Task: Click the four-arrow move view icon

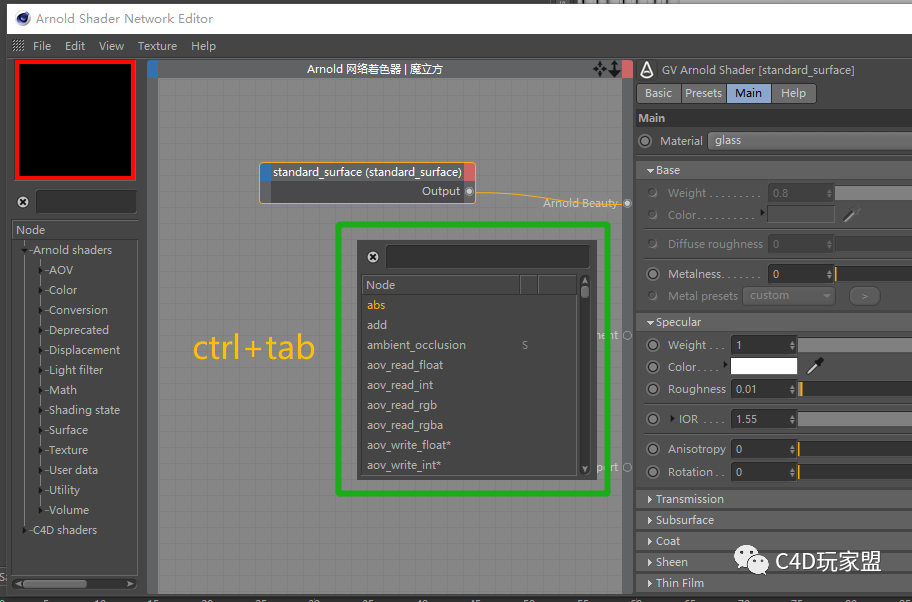Action: pos(600,69)
